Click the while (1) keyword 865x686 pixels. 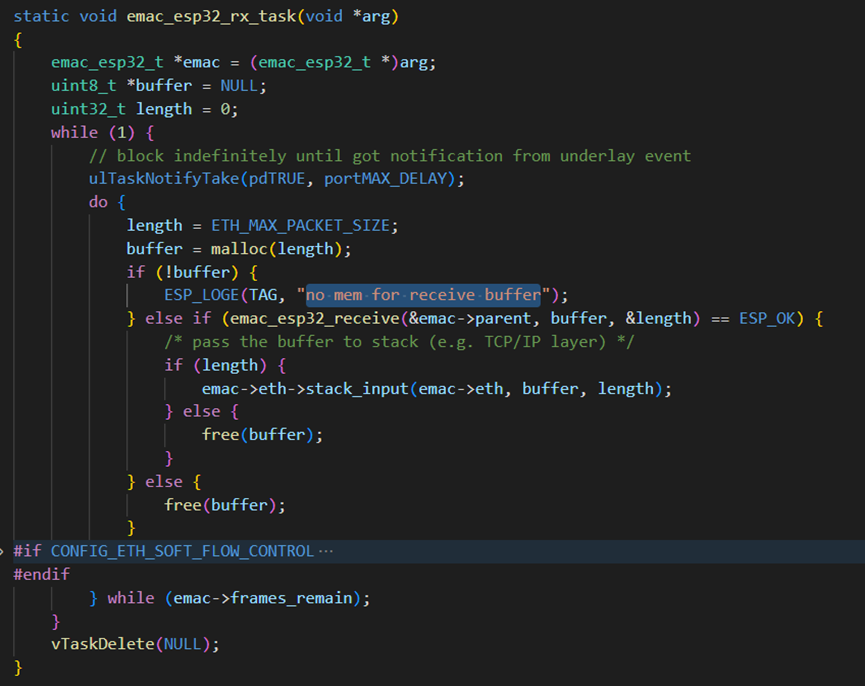tap(74, 132)
